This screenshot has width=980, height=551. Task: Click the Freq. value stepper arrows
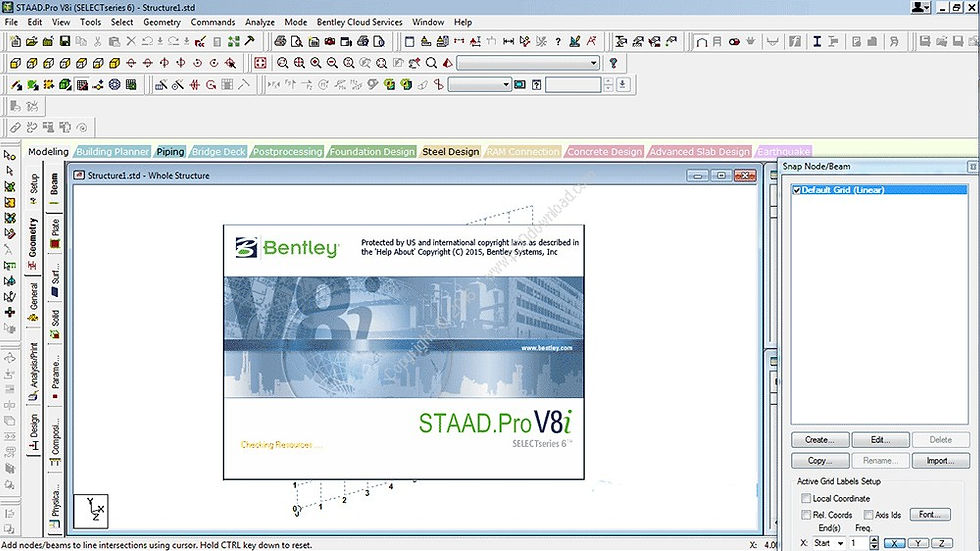click(x=874, y=544)
